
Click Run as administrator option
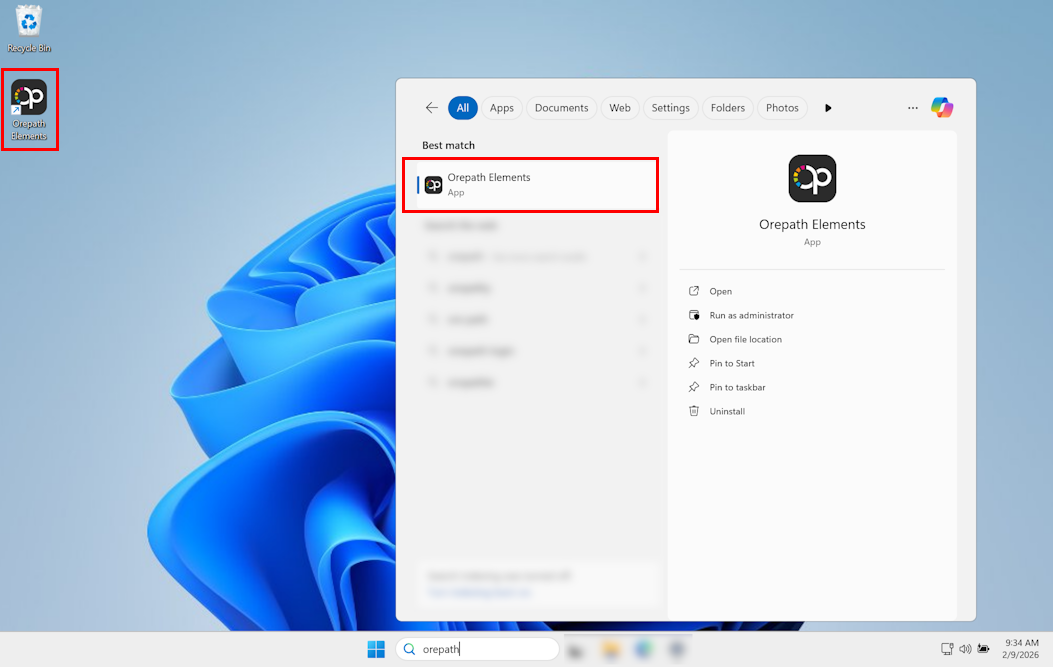[x=751, y=315]
